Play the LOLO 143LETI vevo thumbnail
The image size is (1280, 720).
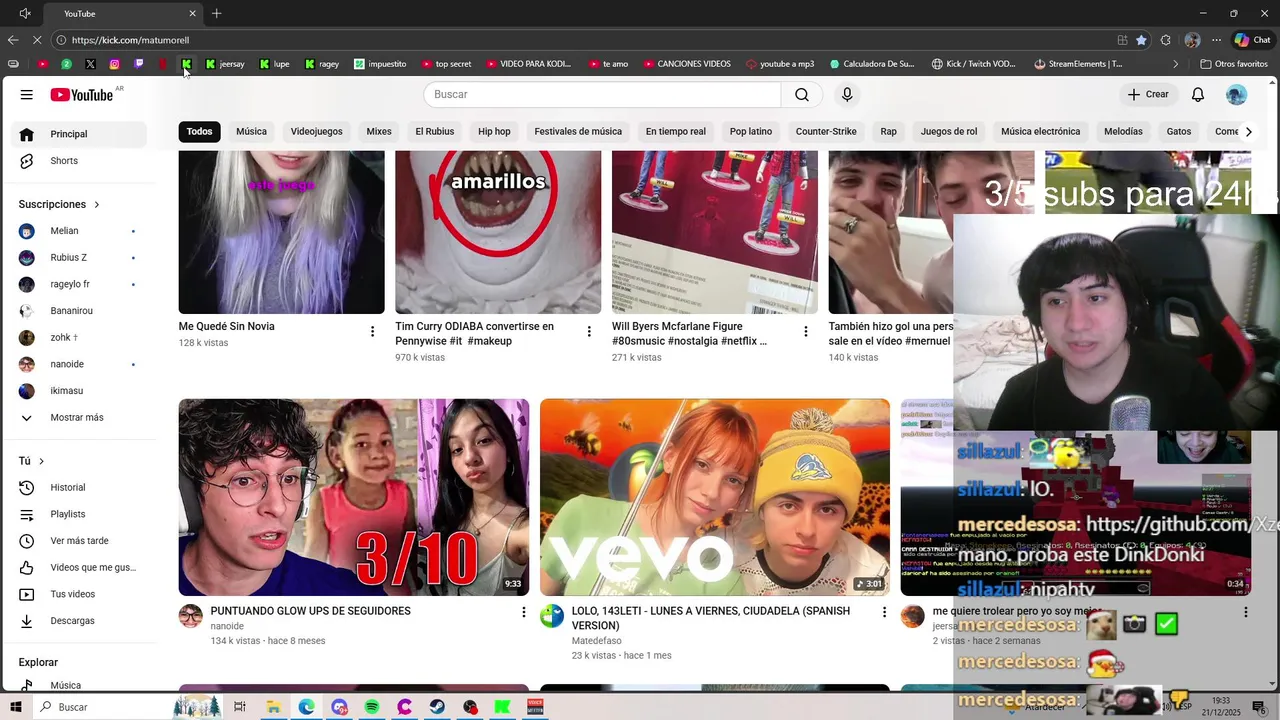pos(715,497)
